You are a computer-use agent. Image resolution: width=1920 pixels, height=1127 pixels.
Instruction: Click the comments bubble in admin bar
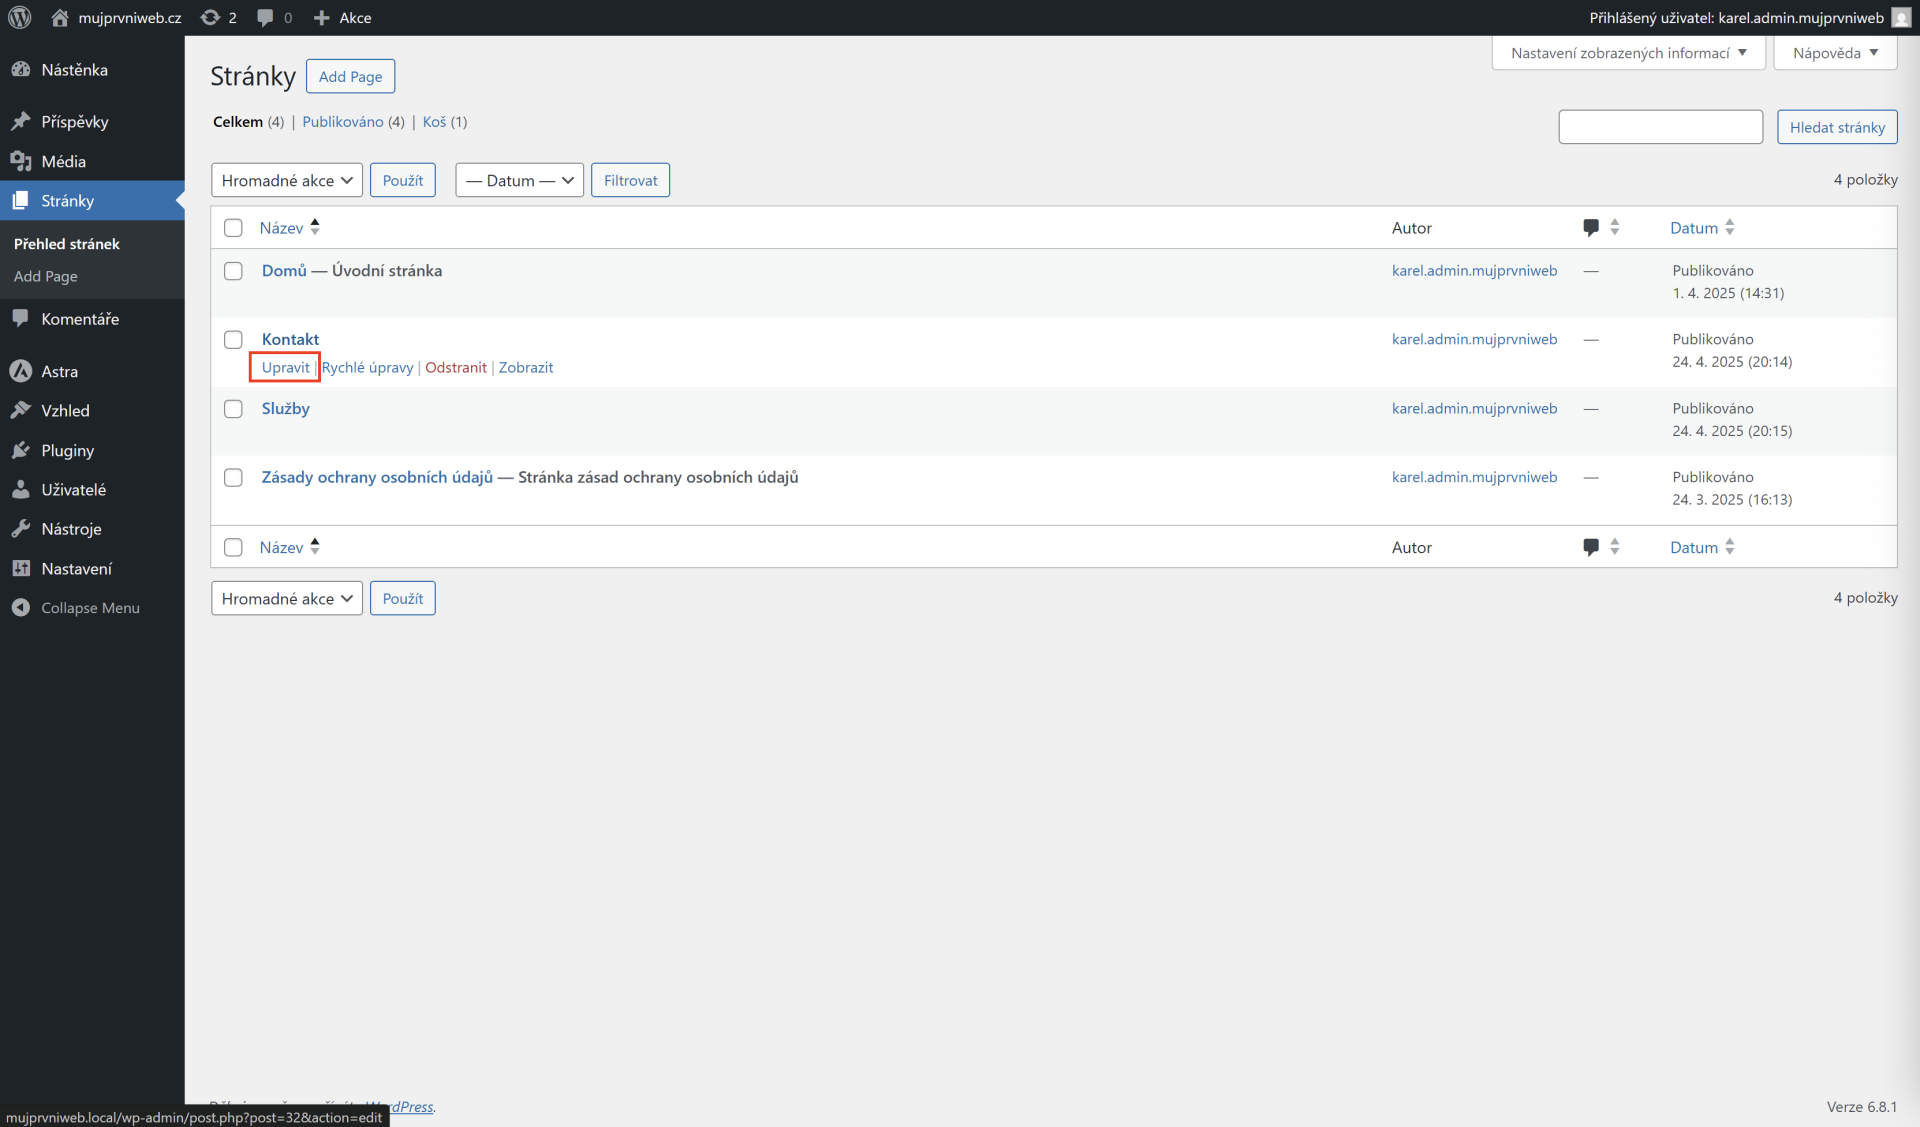(265, 18)
